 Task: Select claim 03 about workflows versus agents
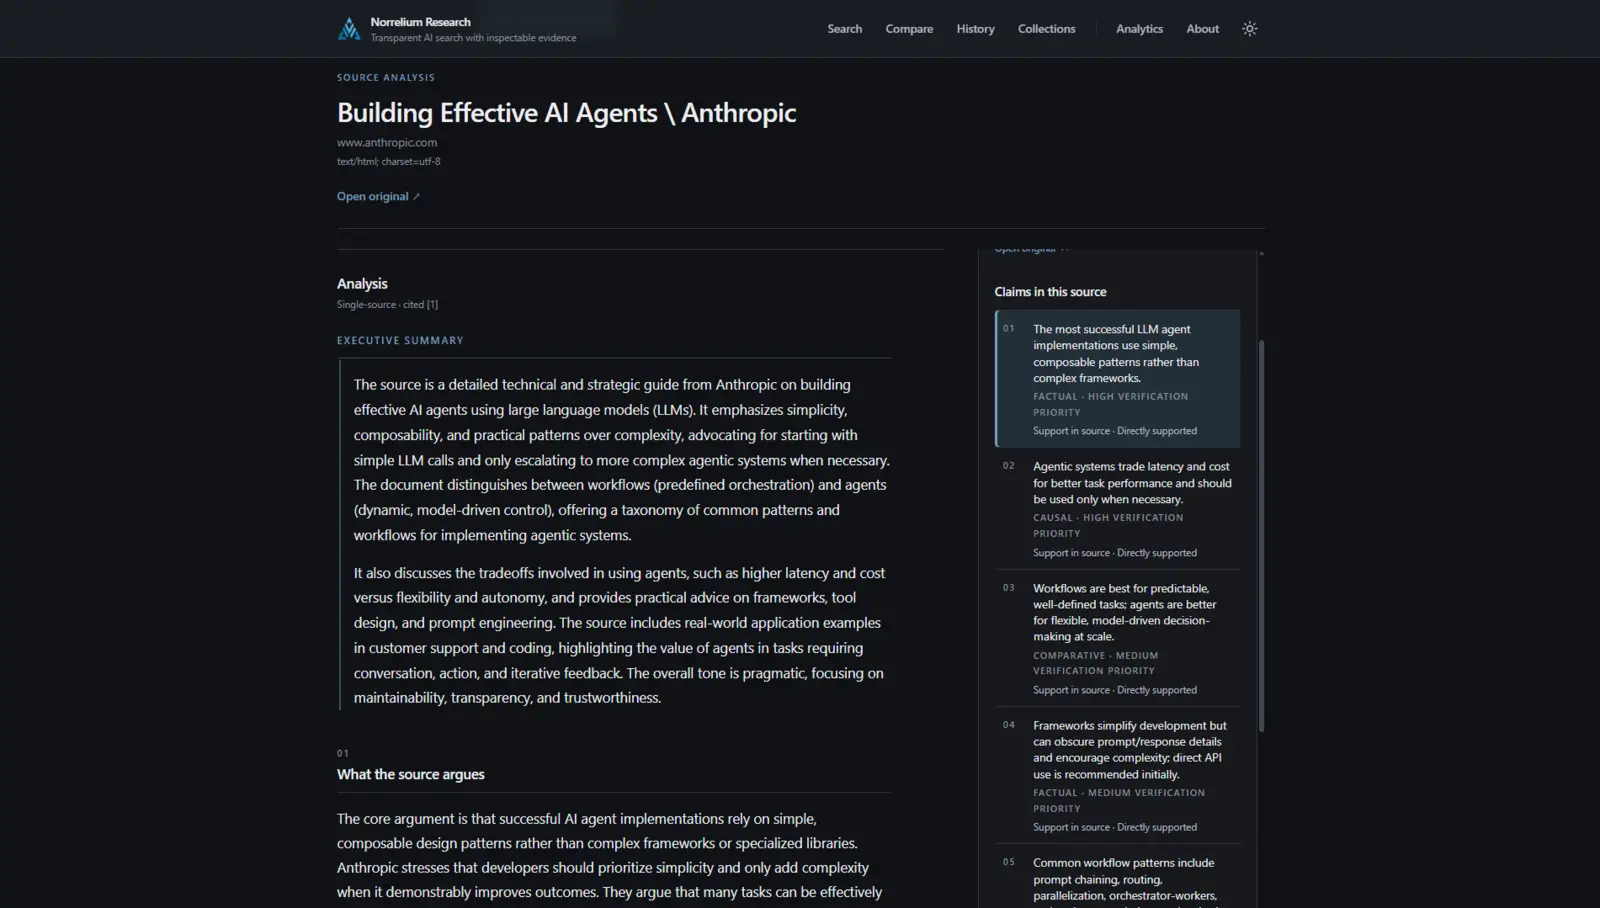(x=1117, y=638)
